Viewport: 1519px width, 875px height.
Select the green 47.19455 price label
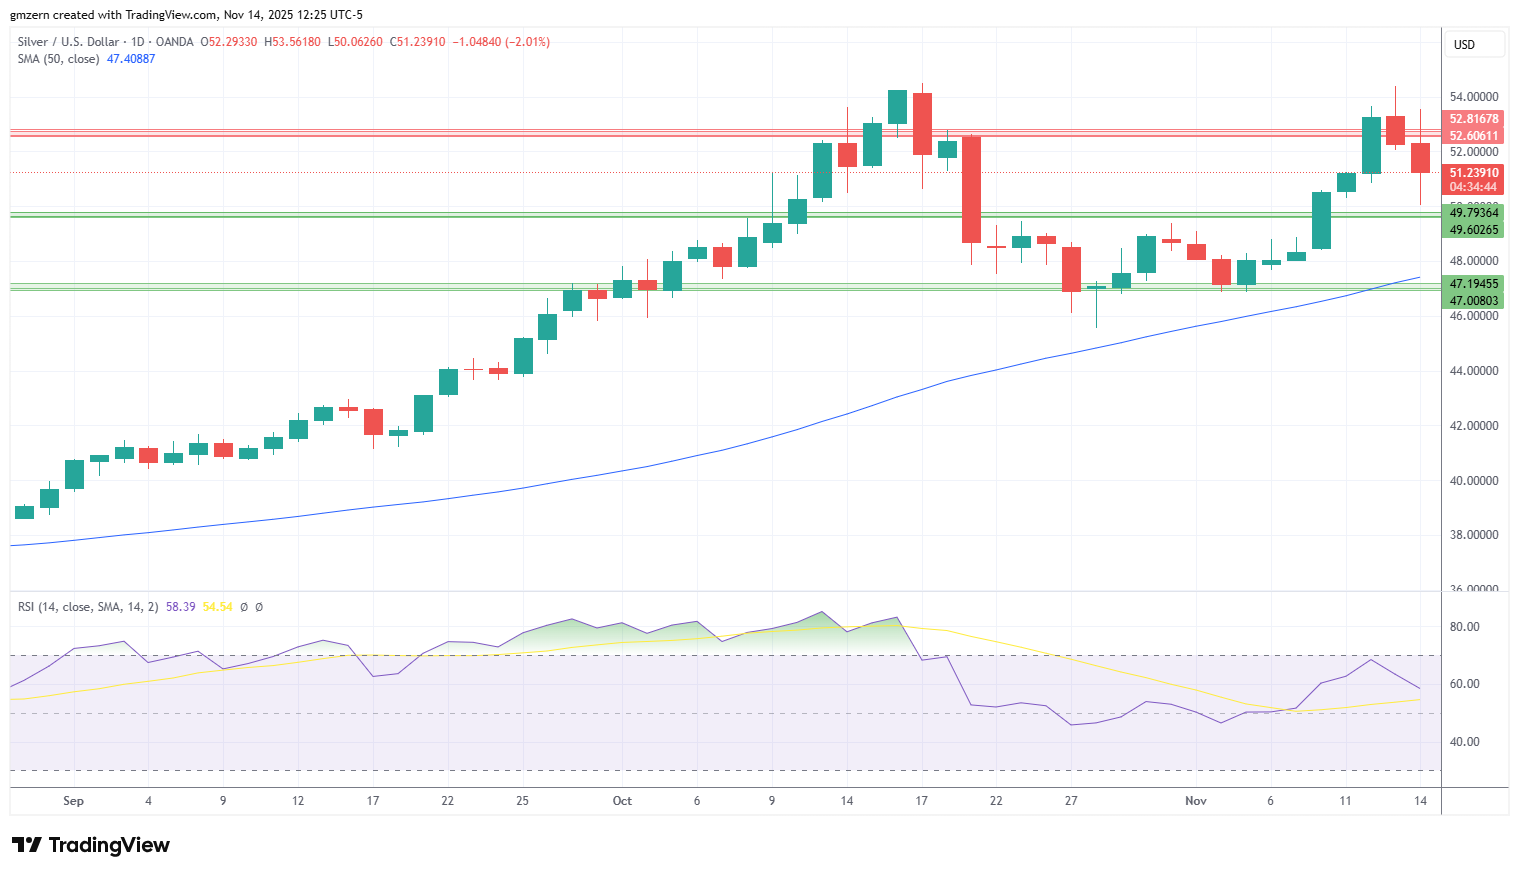(x=1474, y=284)
